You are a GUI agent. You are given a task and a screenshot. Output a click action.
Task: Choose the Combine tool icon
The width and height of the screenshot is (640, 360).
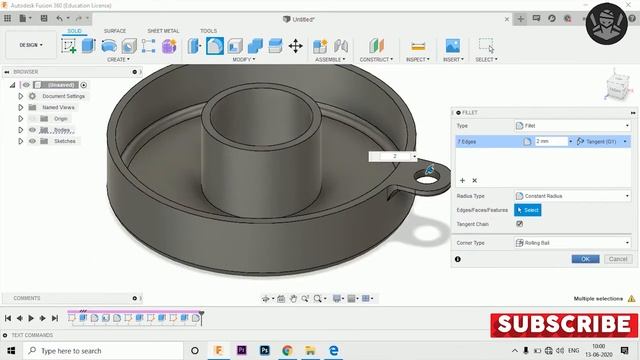256,46
